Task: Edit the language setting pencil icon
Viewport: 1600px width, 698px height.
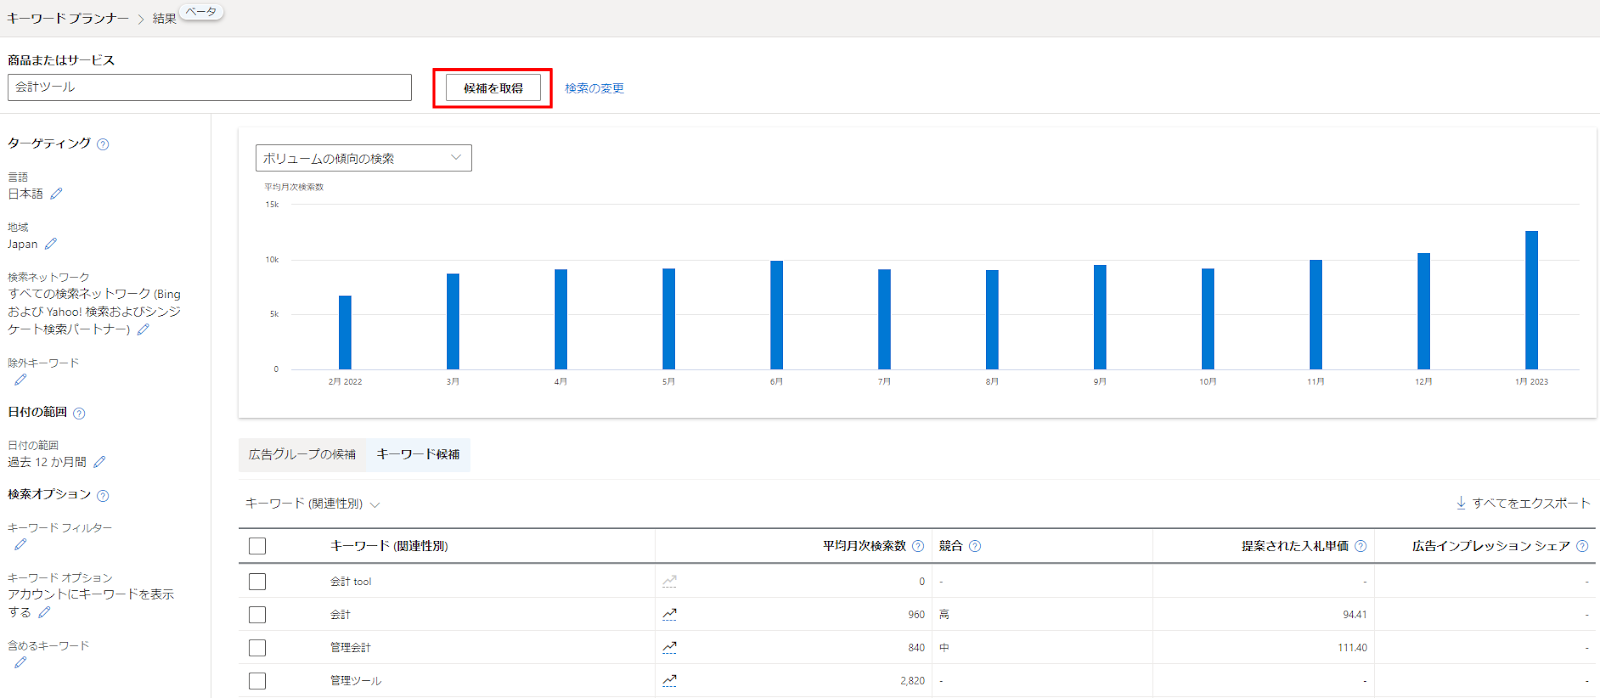Action: 56,194
